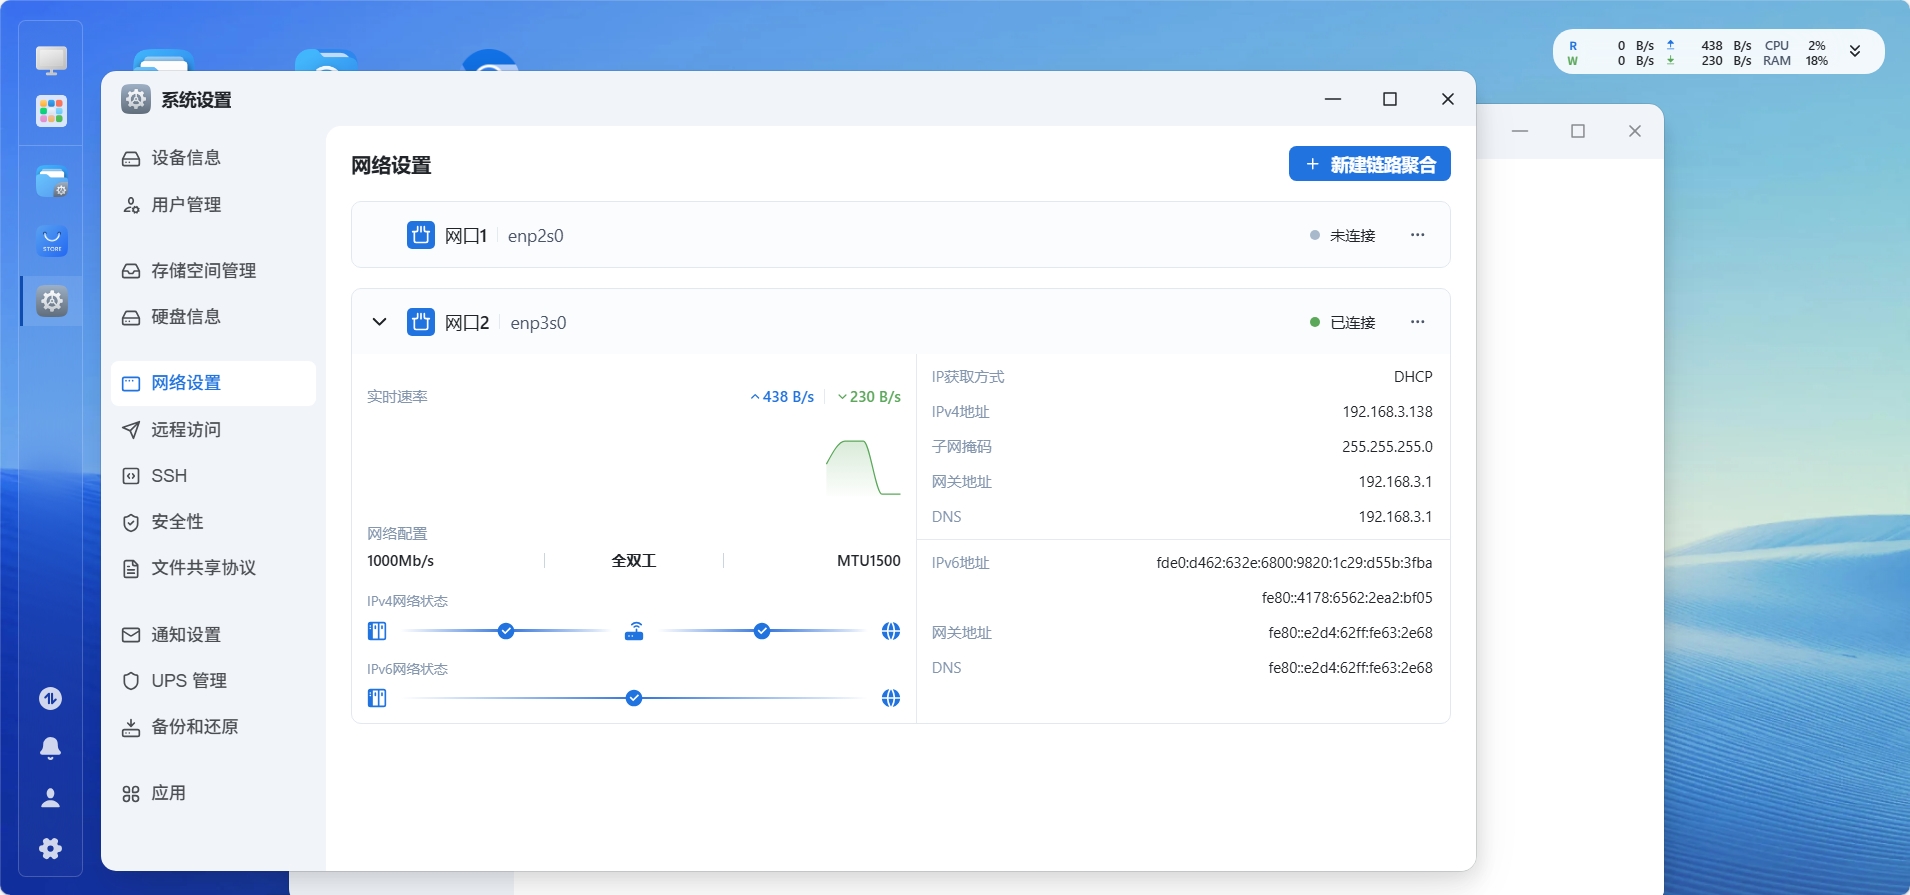Click the bottom gear icon in dock
Screen dimensions: 1910x895
51,849
